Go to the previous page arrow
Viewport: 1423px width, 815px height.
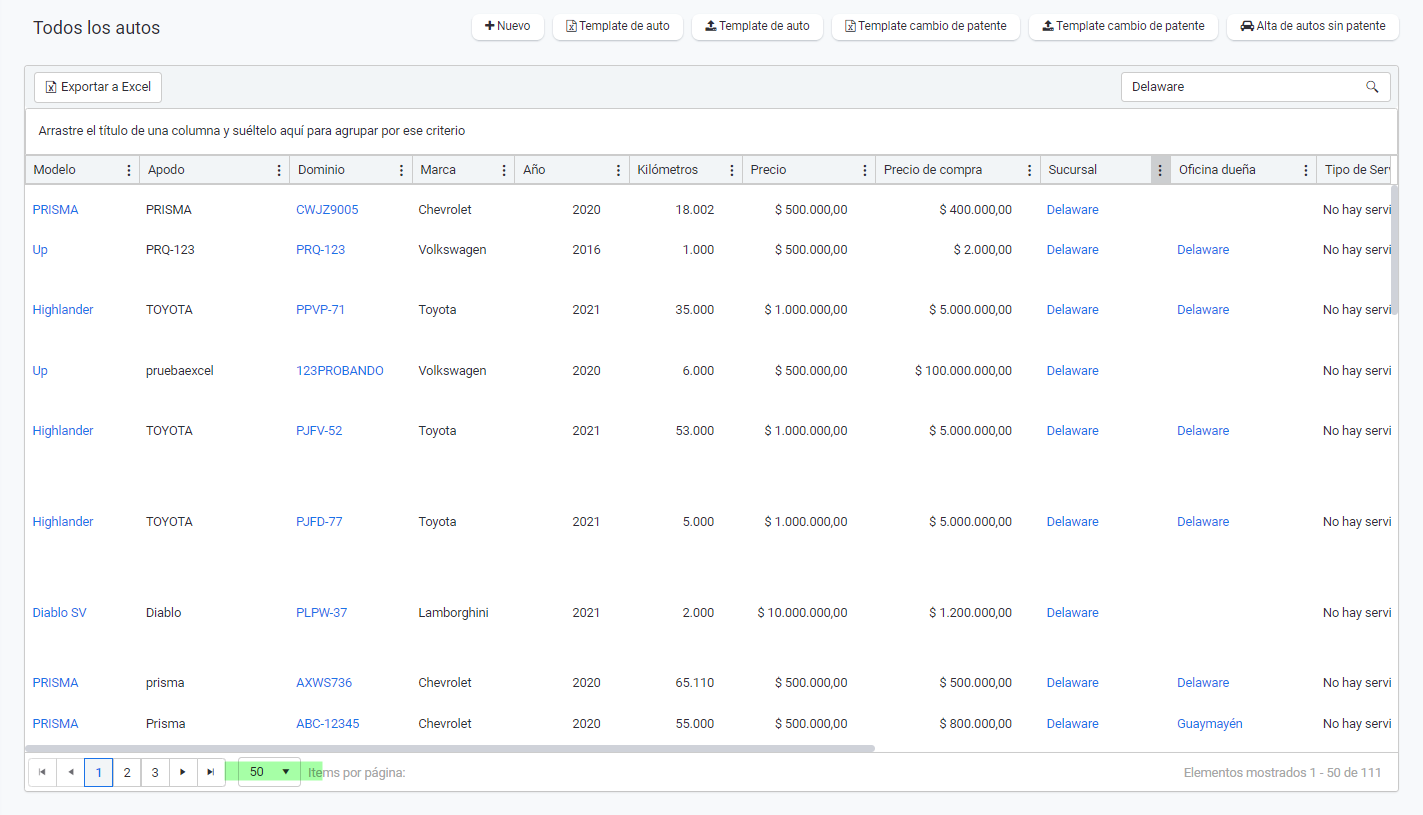tap(70, 772)
